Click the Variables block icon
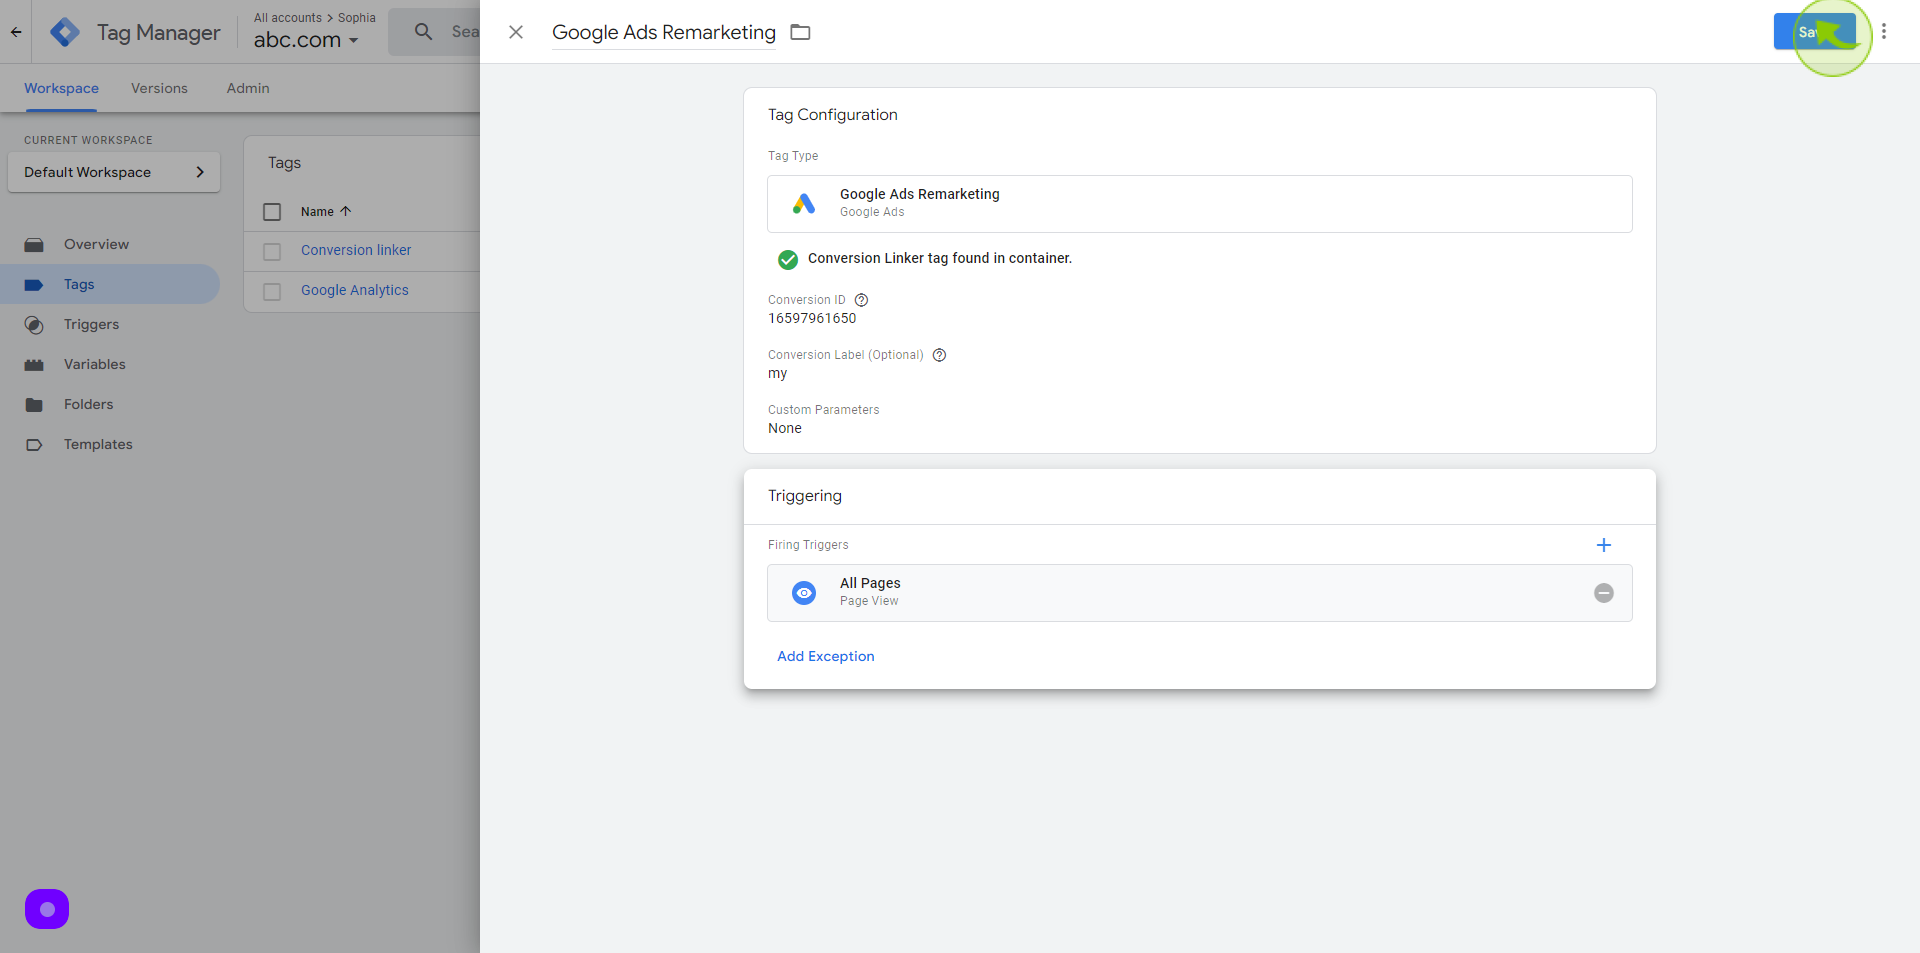The image size is (1920, 953). (34, 365)
